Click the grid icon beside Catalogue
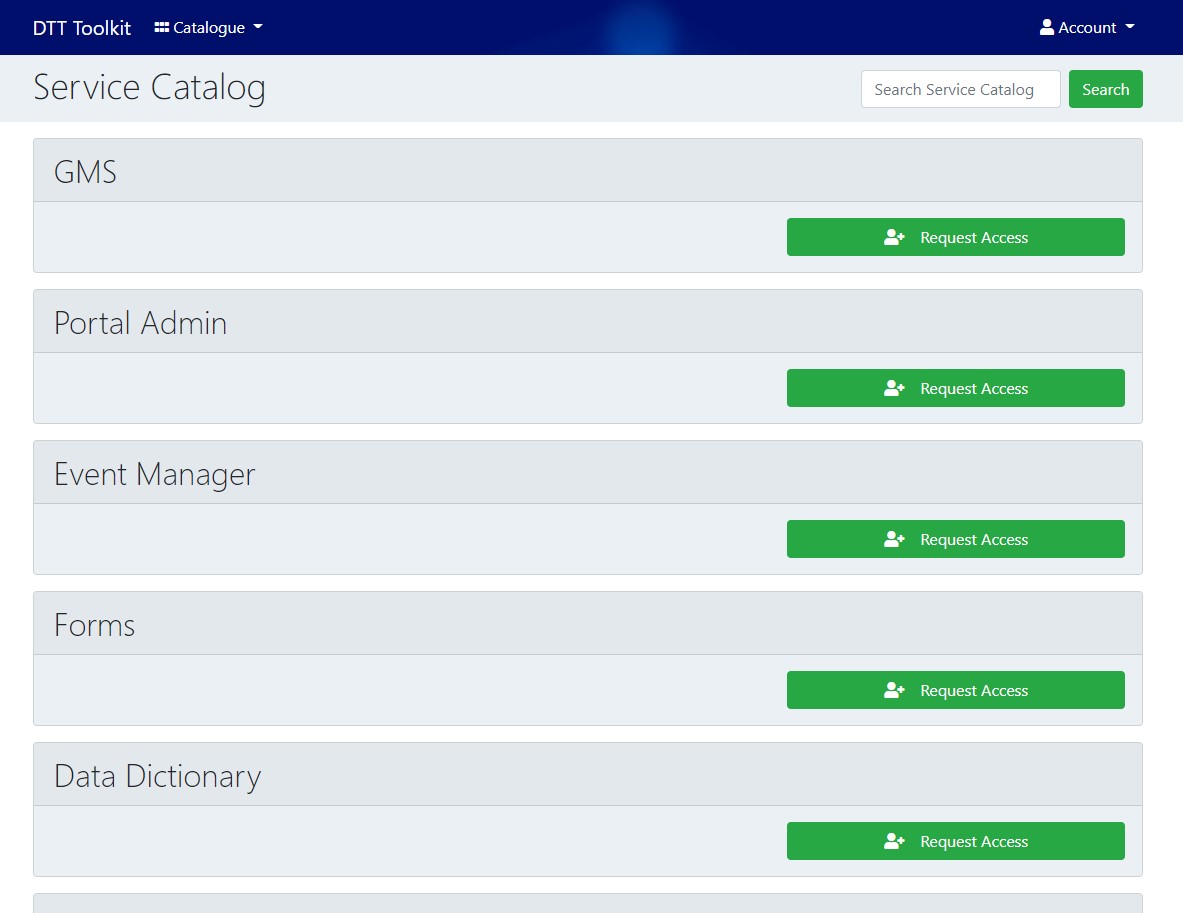Screen dimensions: 1183x913 pos(162,28)
